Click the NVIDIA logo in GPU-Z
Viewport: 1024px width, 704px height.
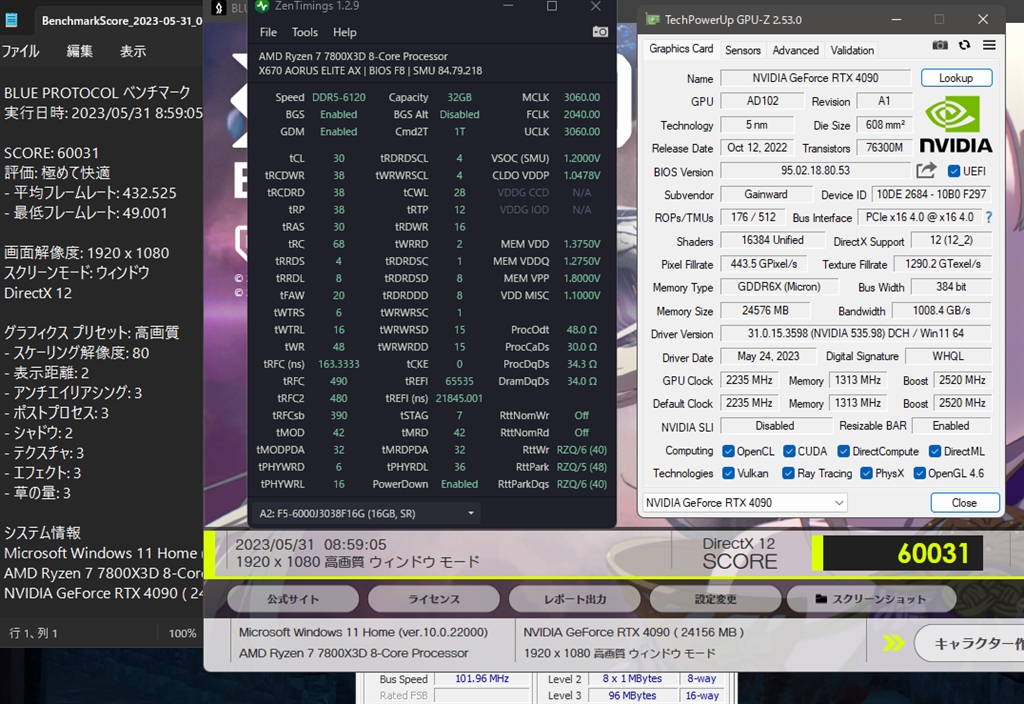[x=956, y=125]
